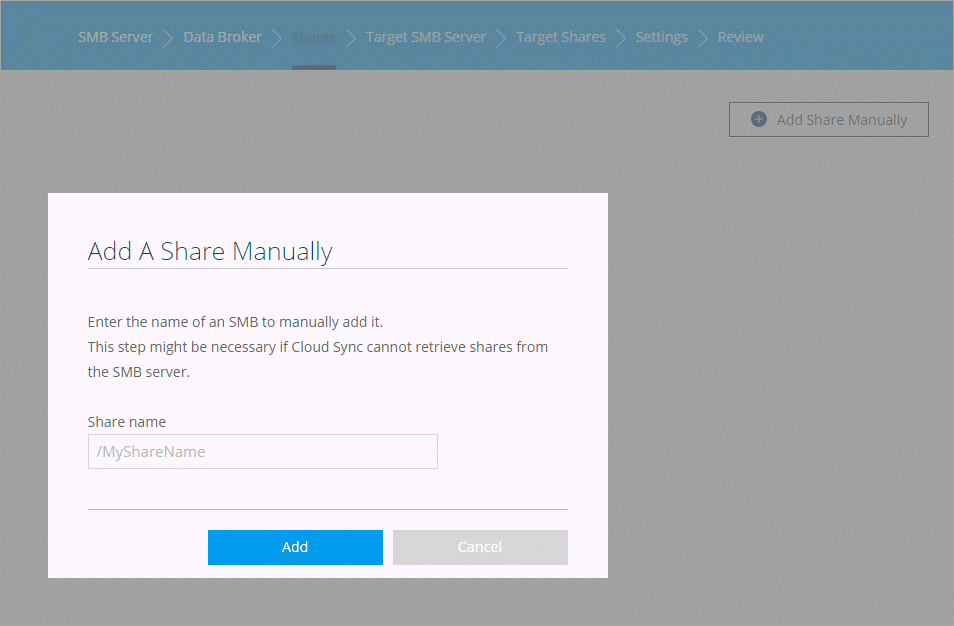Screen dimensions: 954x626
Task: Click the chevron arrow after Target Shares
Action: [x=621, y=38]
